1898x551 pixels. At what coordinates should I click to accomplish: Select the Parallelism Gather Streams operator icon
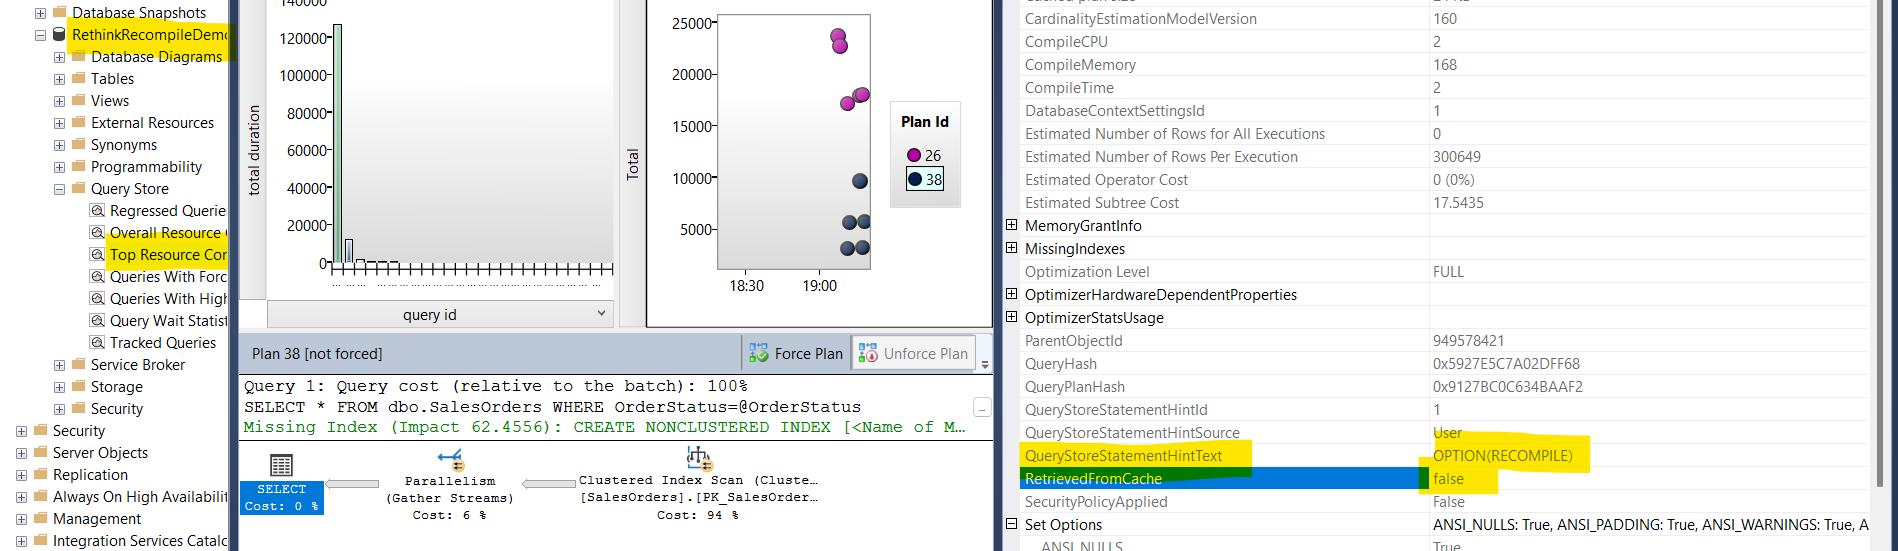tap(450, 460)
